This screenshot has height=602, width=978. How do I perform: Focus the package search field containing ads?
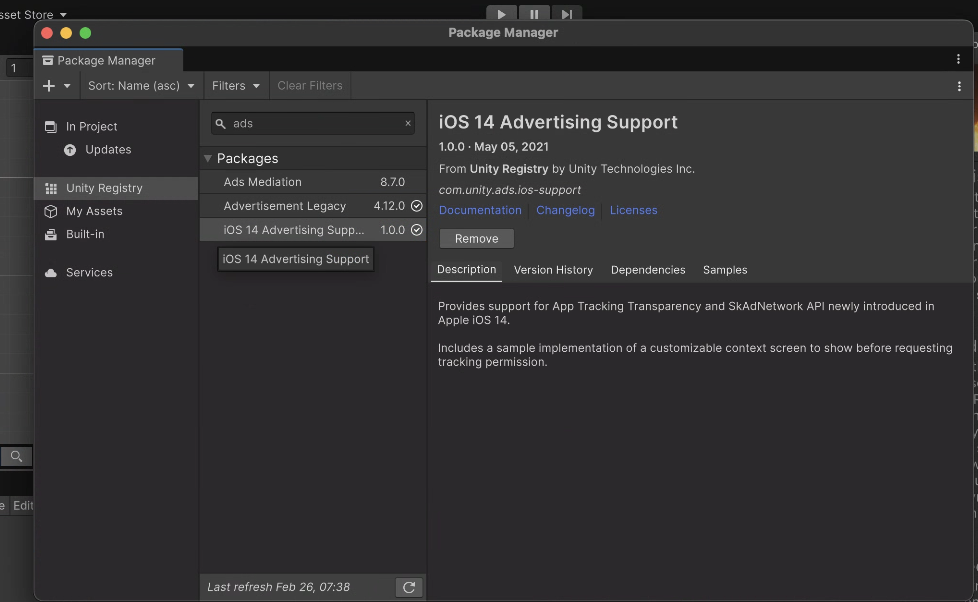312,124
